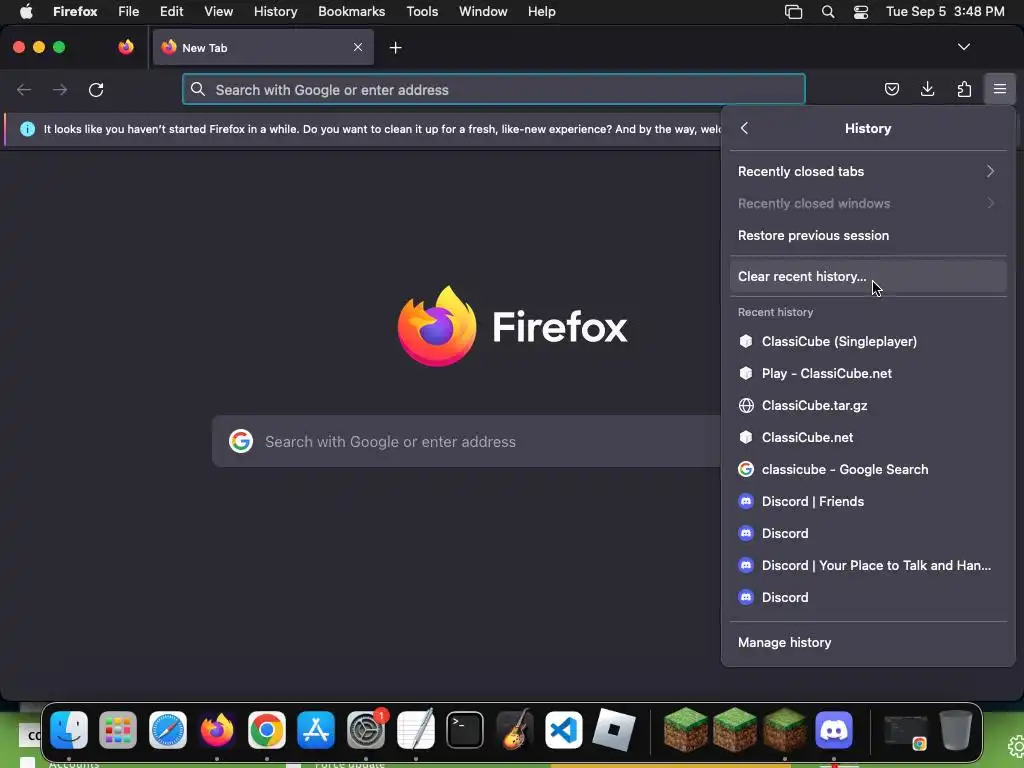Go back from the History panel
This screenshot has width=1024, height=768.
(744, 128)
